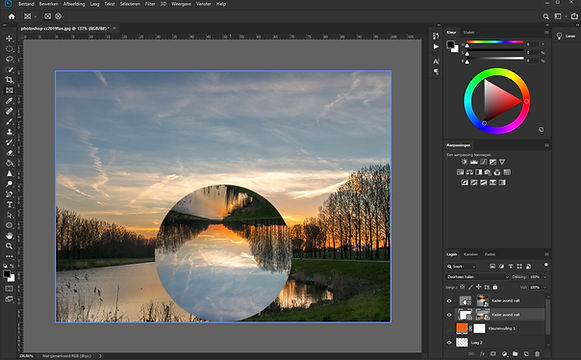The image size is (581, 360).
Task: Select the Paint Bucket tool
Action: [9, 163]
